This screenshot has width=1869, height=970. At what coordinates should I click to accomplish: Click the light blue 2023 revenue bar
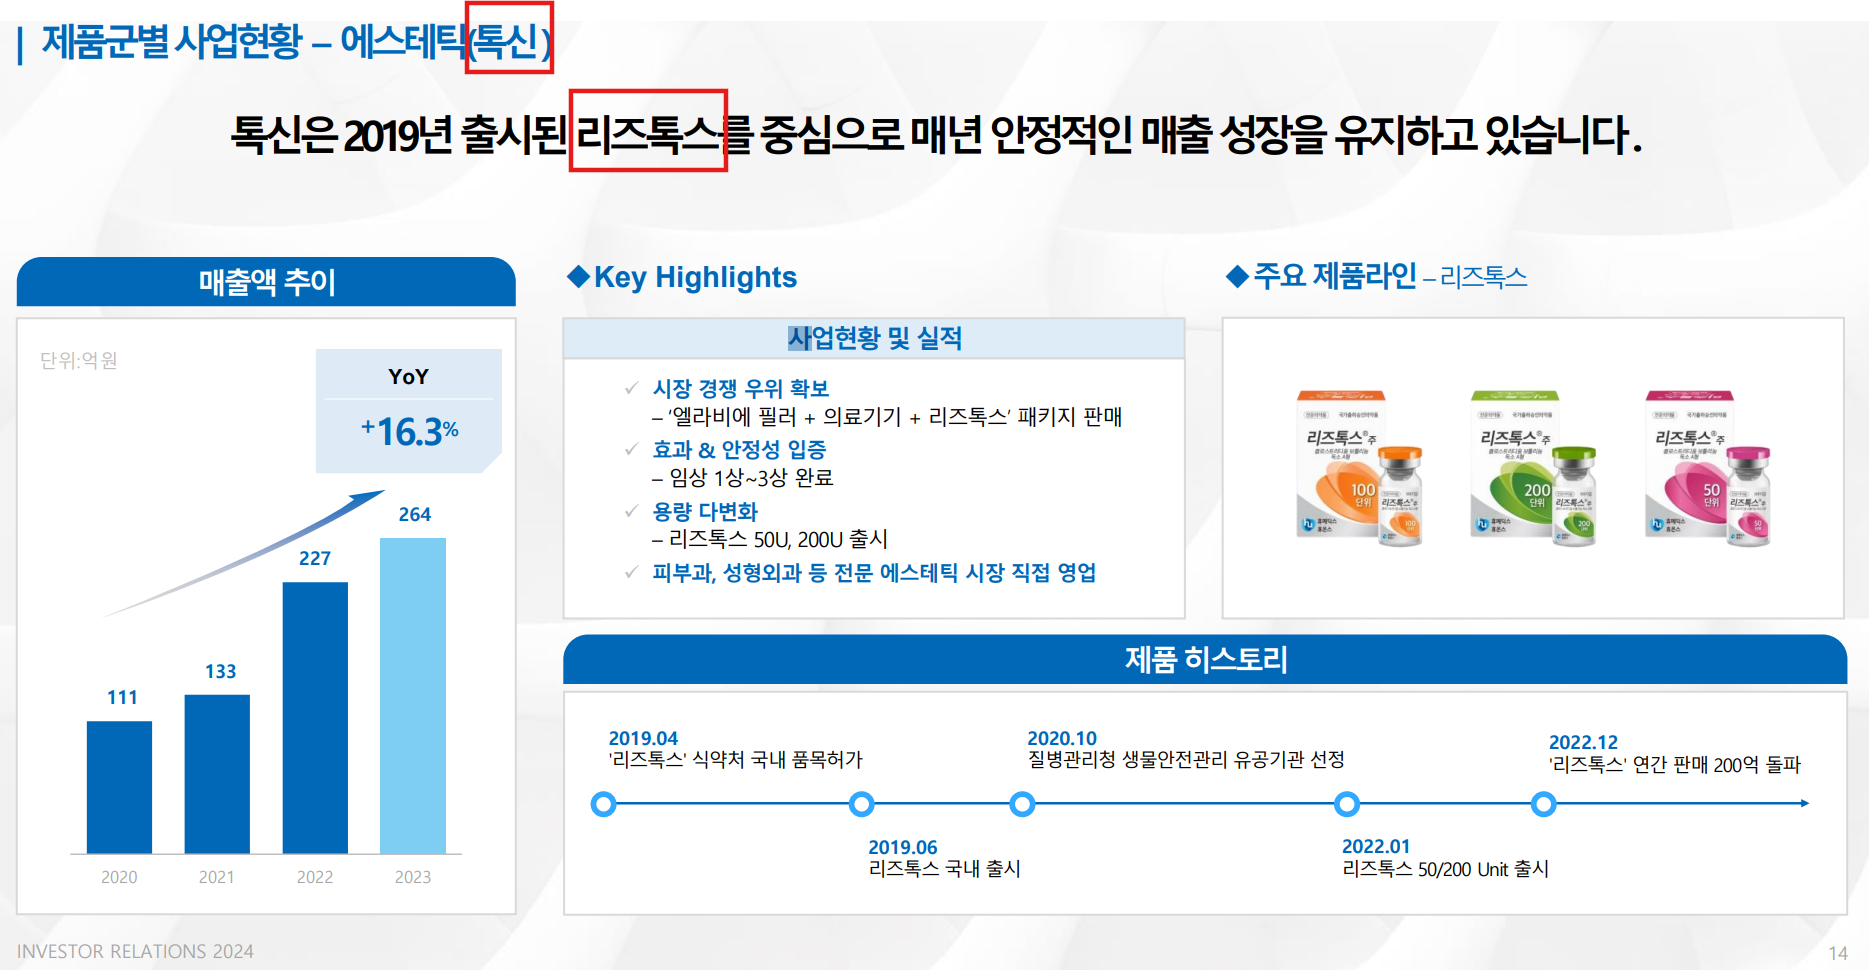413,696
